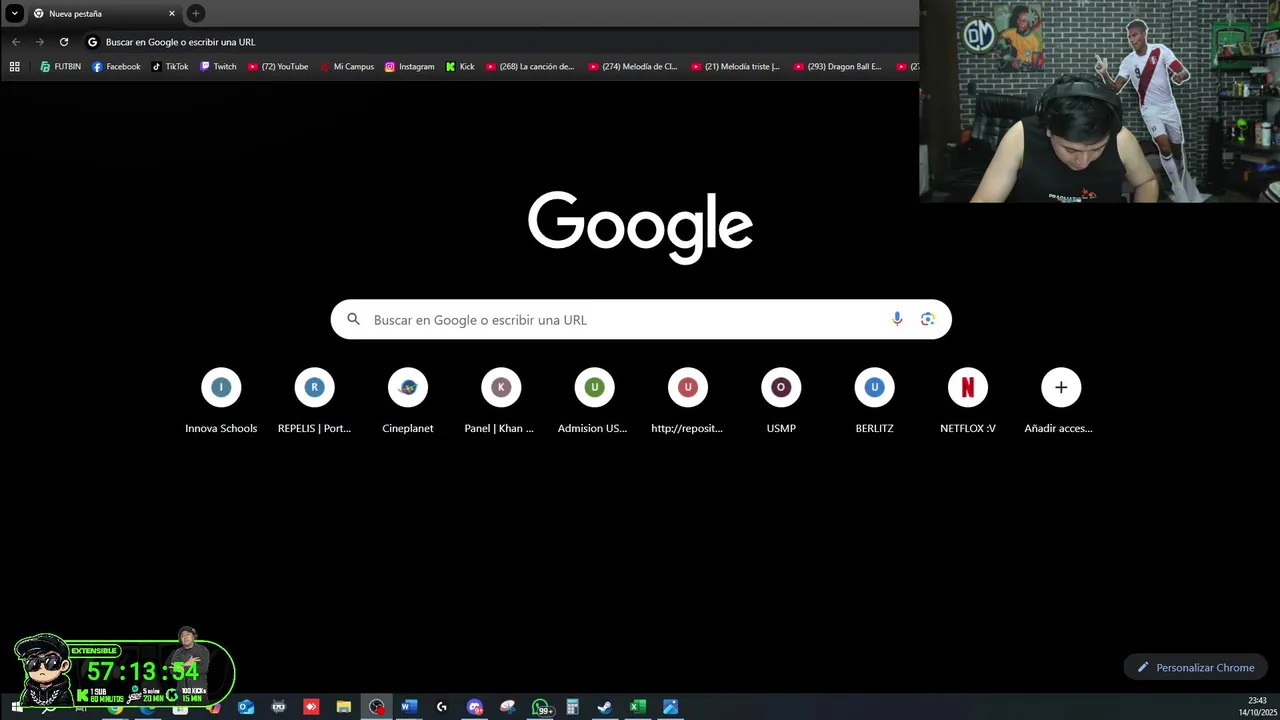Close the Nueva pestaña tab
This screenshot has width=1280, height=720.
(x=172, y=13)
